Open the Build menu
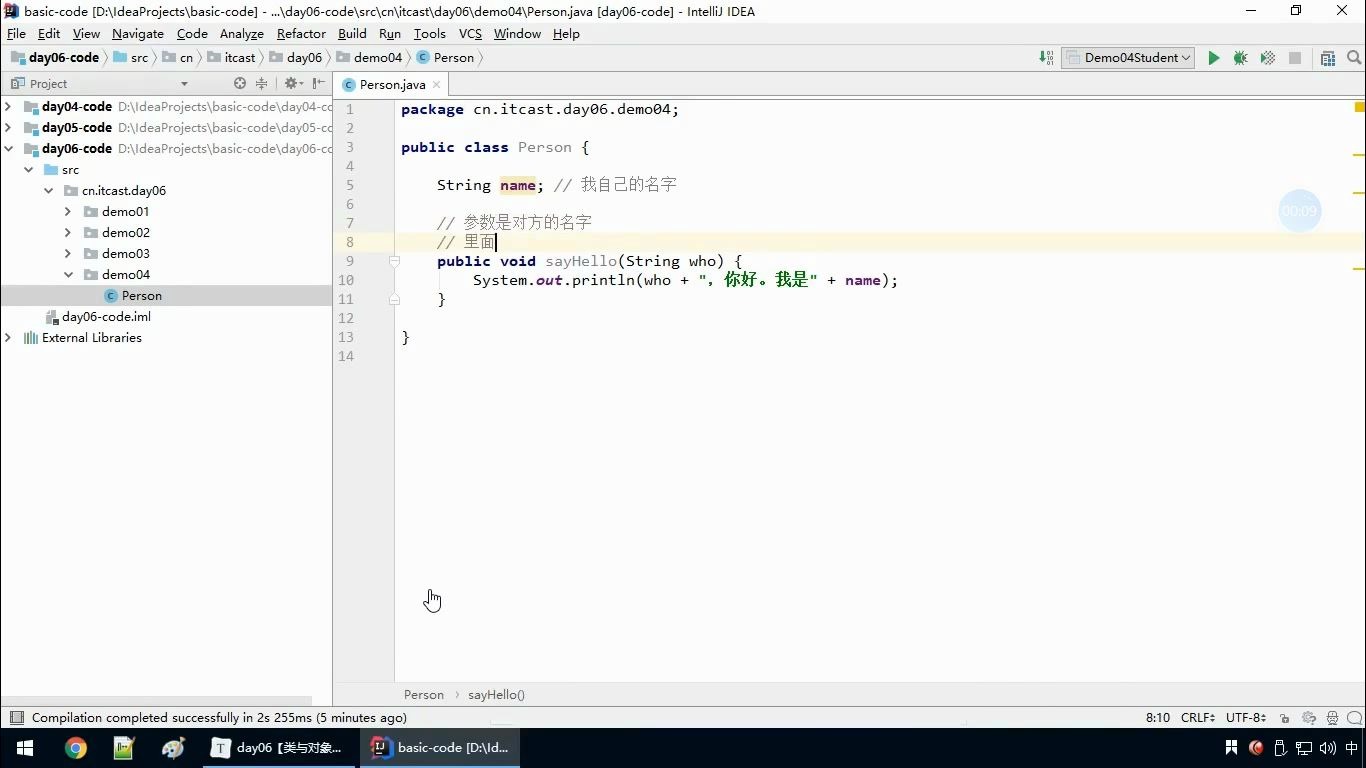Image resolution: width=1366 pixels, height=768 pixels. click(x=352, y=34)
